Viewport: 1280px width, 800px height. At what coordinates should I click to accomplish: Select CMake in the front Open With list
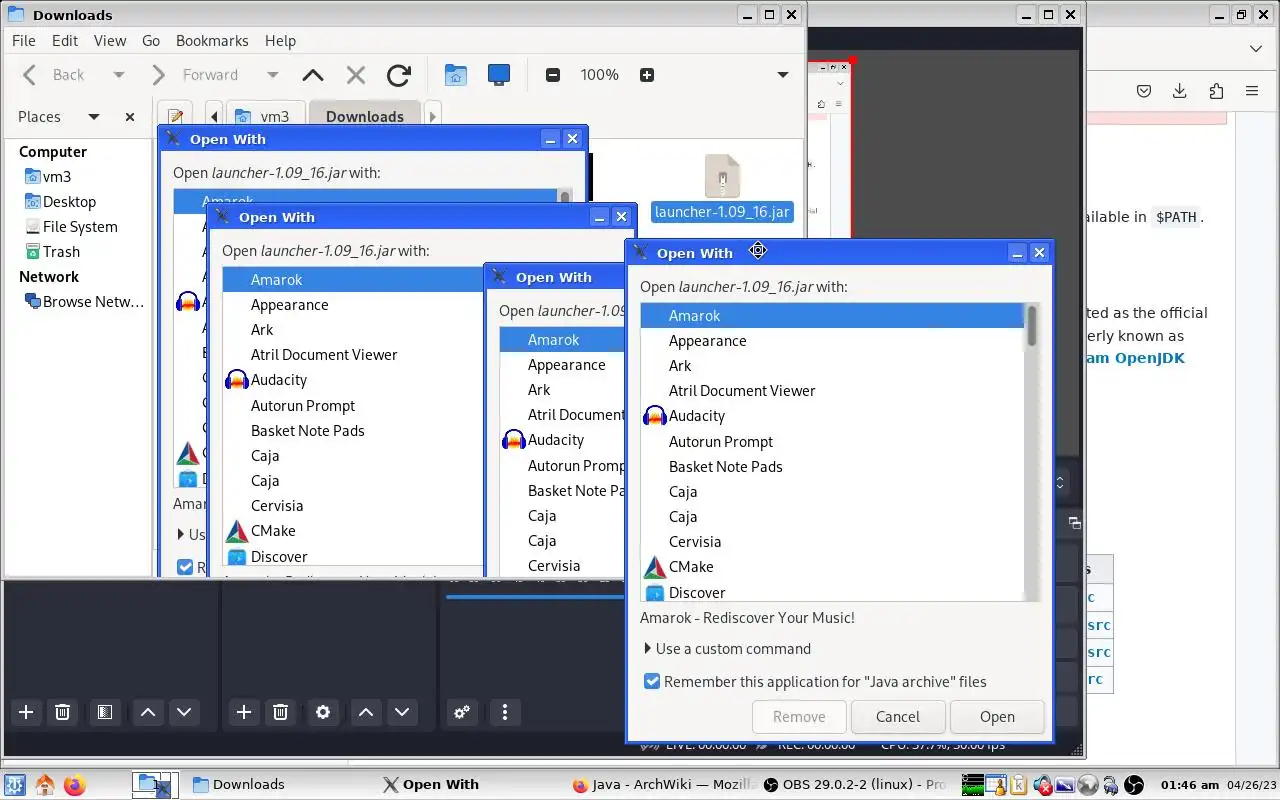pyautogui.click(x=832, y=567)
